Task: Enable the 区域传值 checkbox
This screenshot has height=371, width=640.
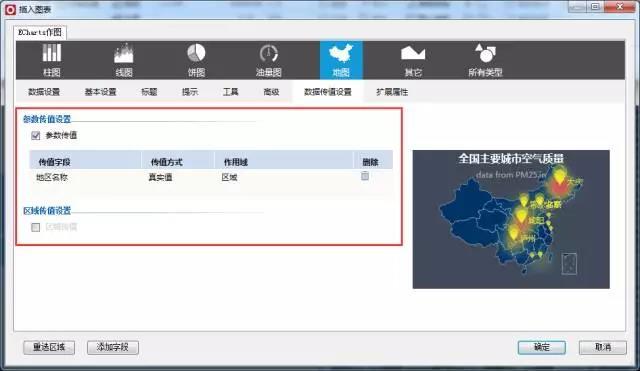Action: coord(36,227)
